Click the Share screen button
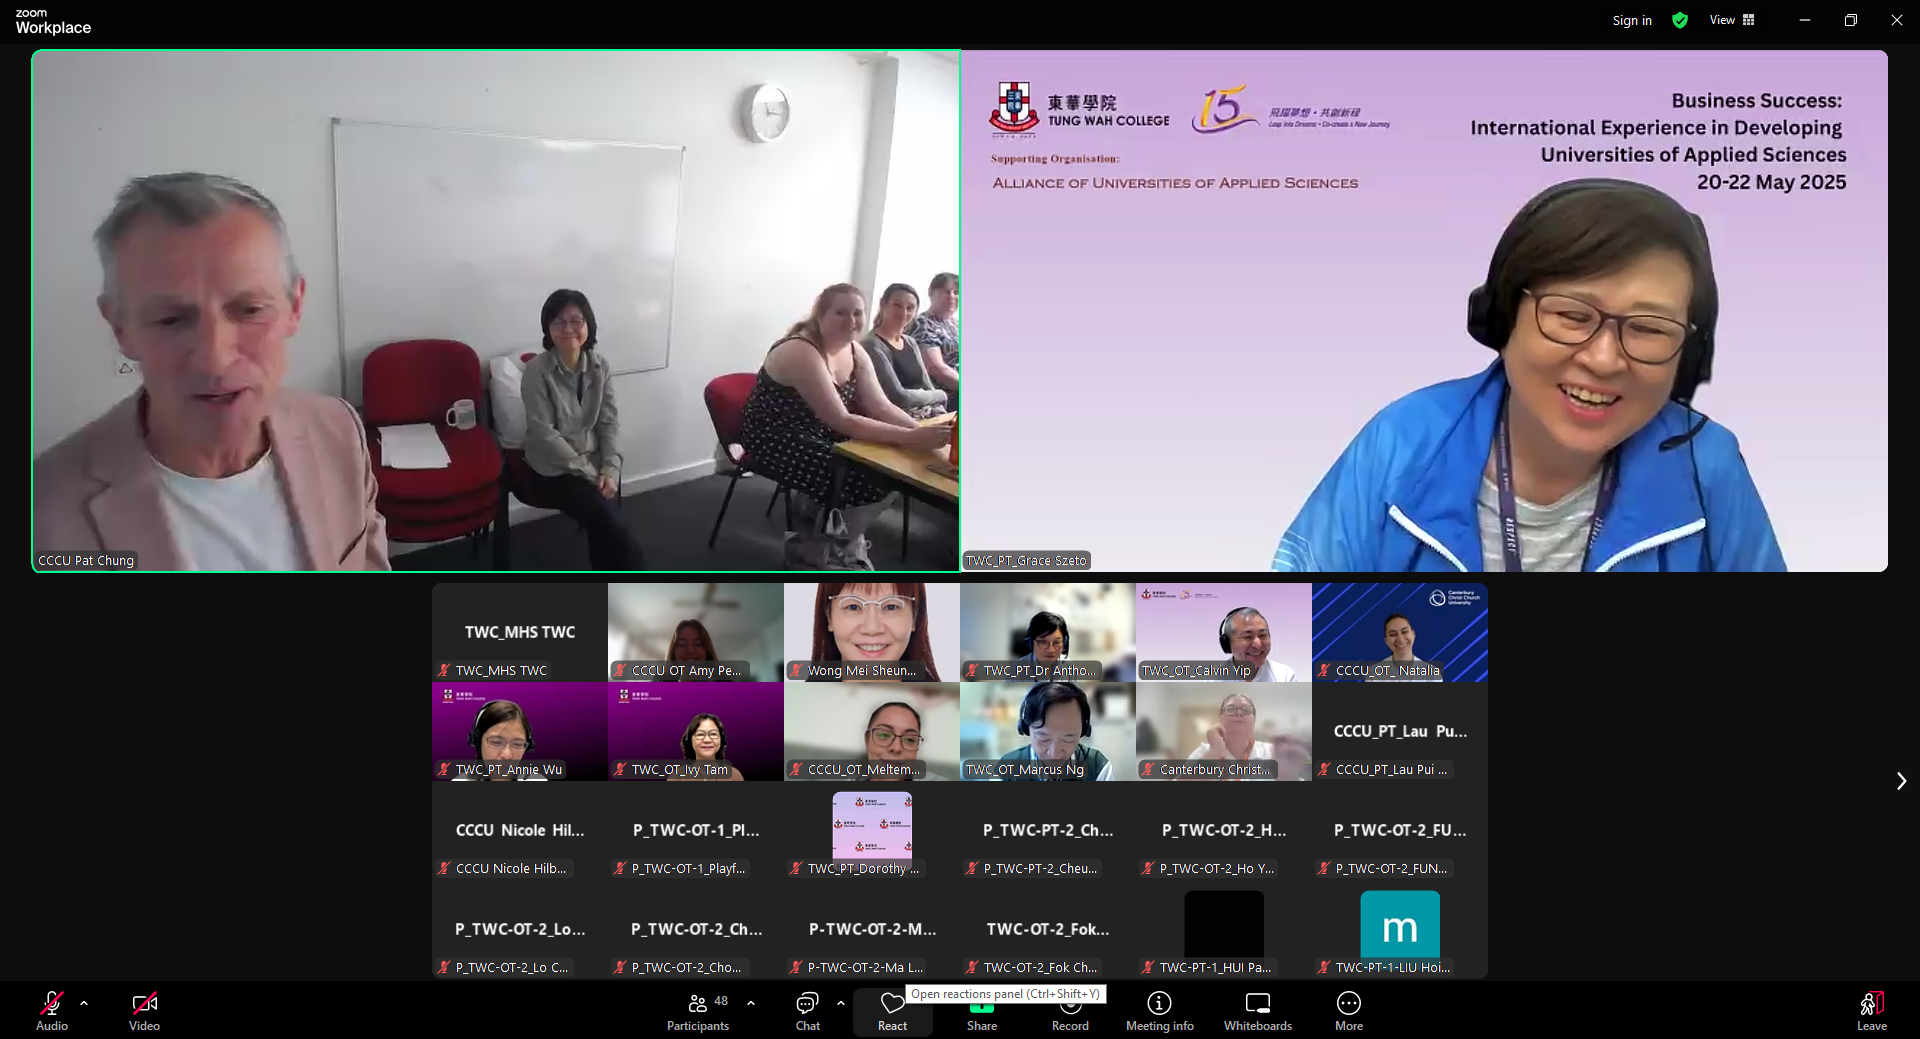 click(x=982, y=1013)
